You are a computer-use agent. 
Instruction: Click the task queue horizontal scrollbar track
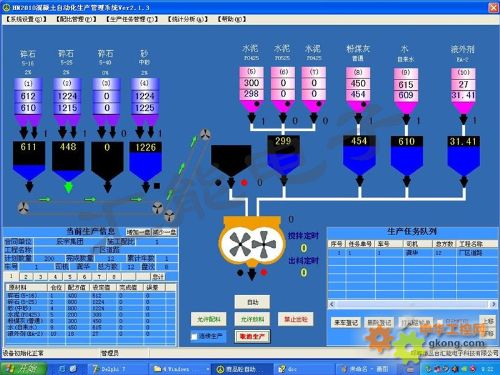coord(412,304)
